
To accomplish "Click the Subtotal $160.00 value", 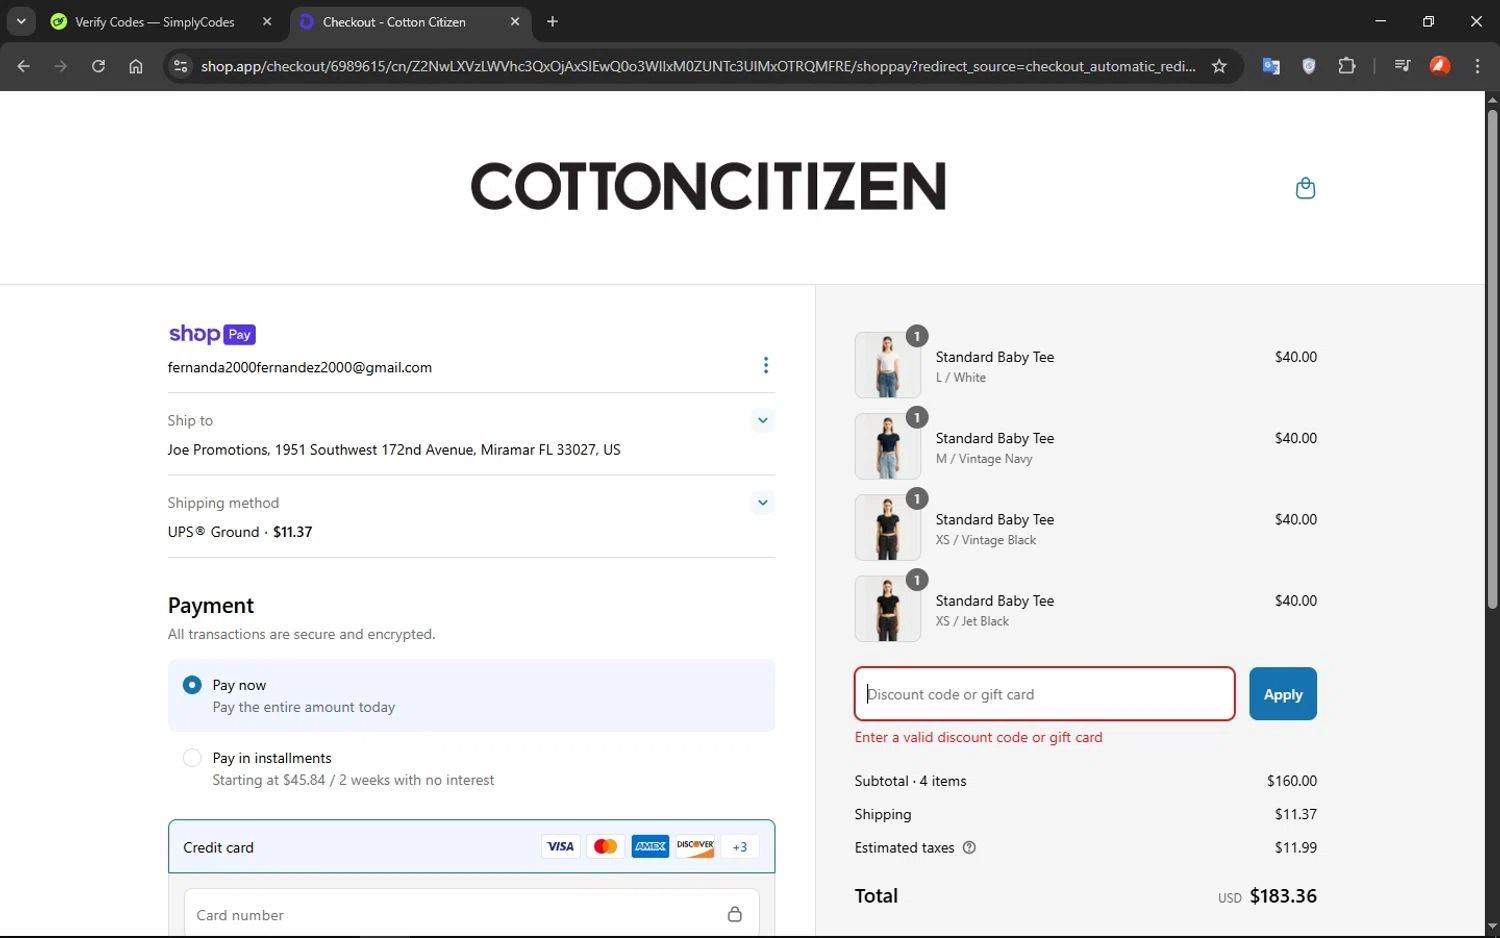I will tap(1292, 781).
